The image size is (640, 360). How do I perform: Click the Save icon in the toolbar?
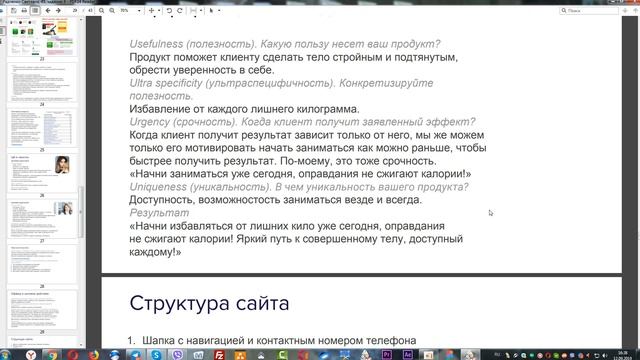pyautogui.click(x=14, y=11)
